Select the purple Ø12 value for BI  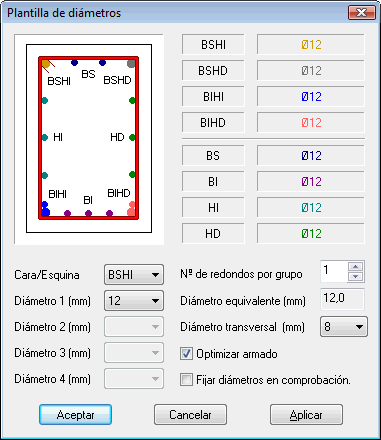coord(311,181)
